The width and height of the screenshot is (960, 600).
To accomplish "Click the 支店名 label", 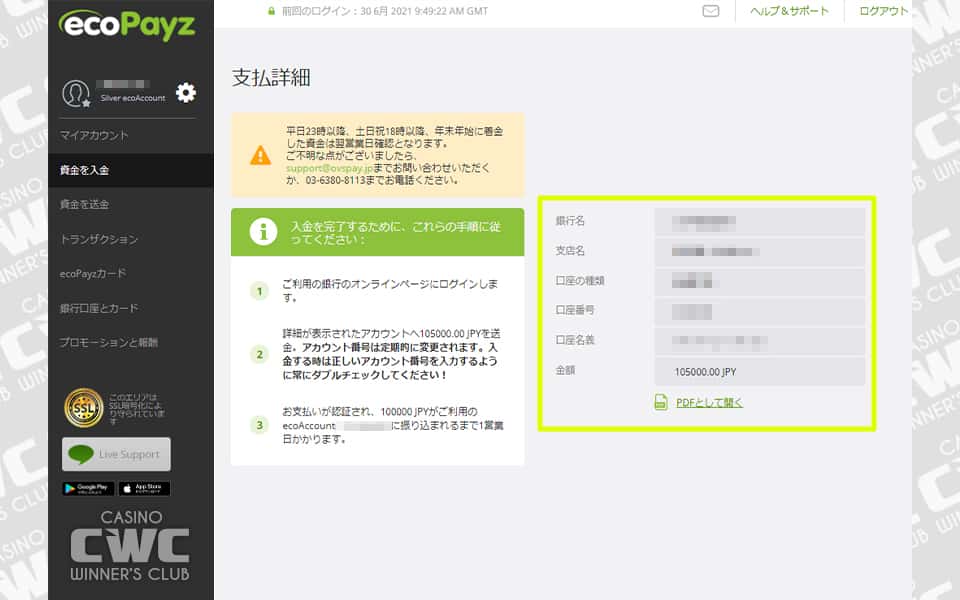I will click(x=570, y=251).
